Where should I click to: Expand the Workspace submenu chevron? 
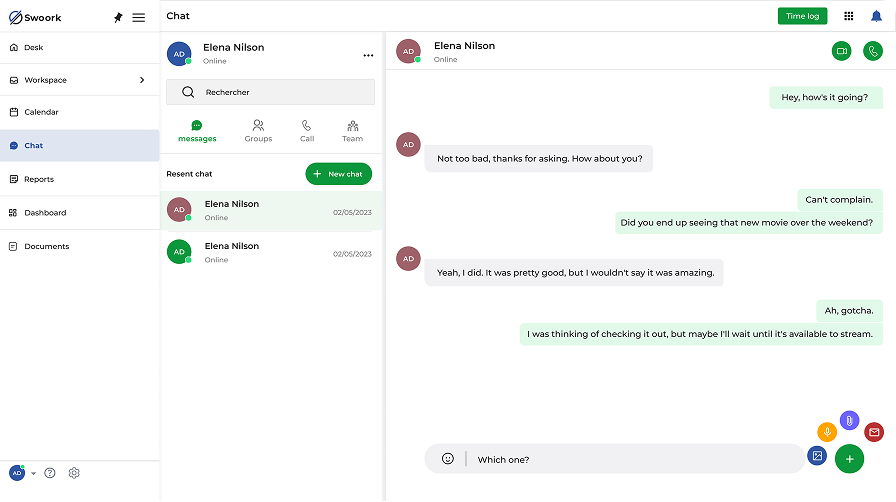coord(142,80)
